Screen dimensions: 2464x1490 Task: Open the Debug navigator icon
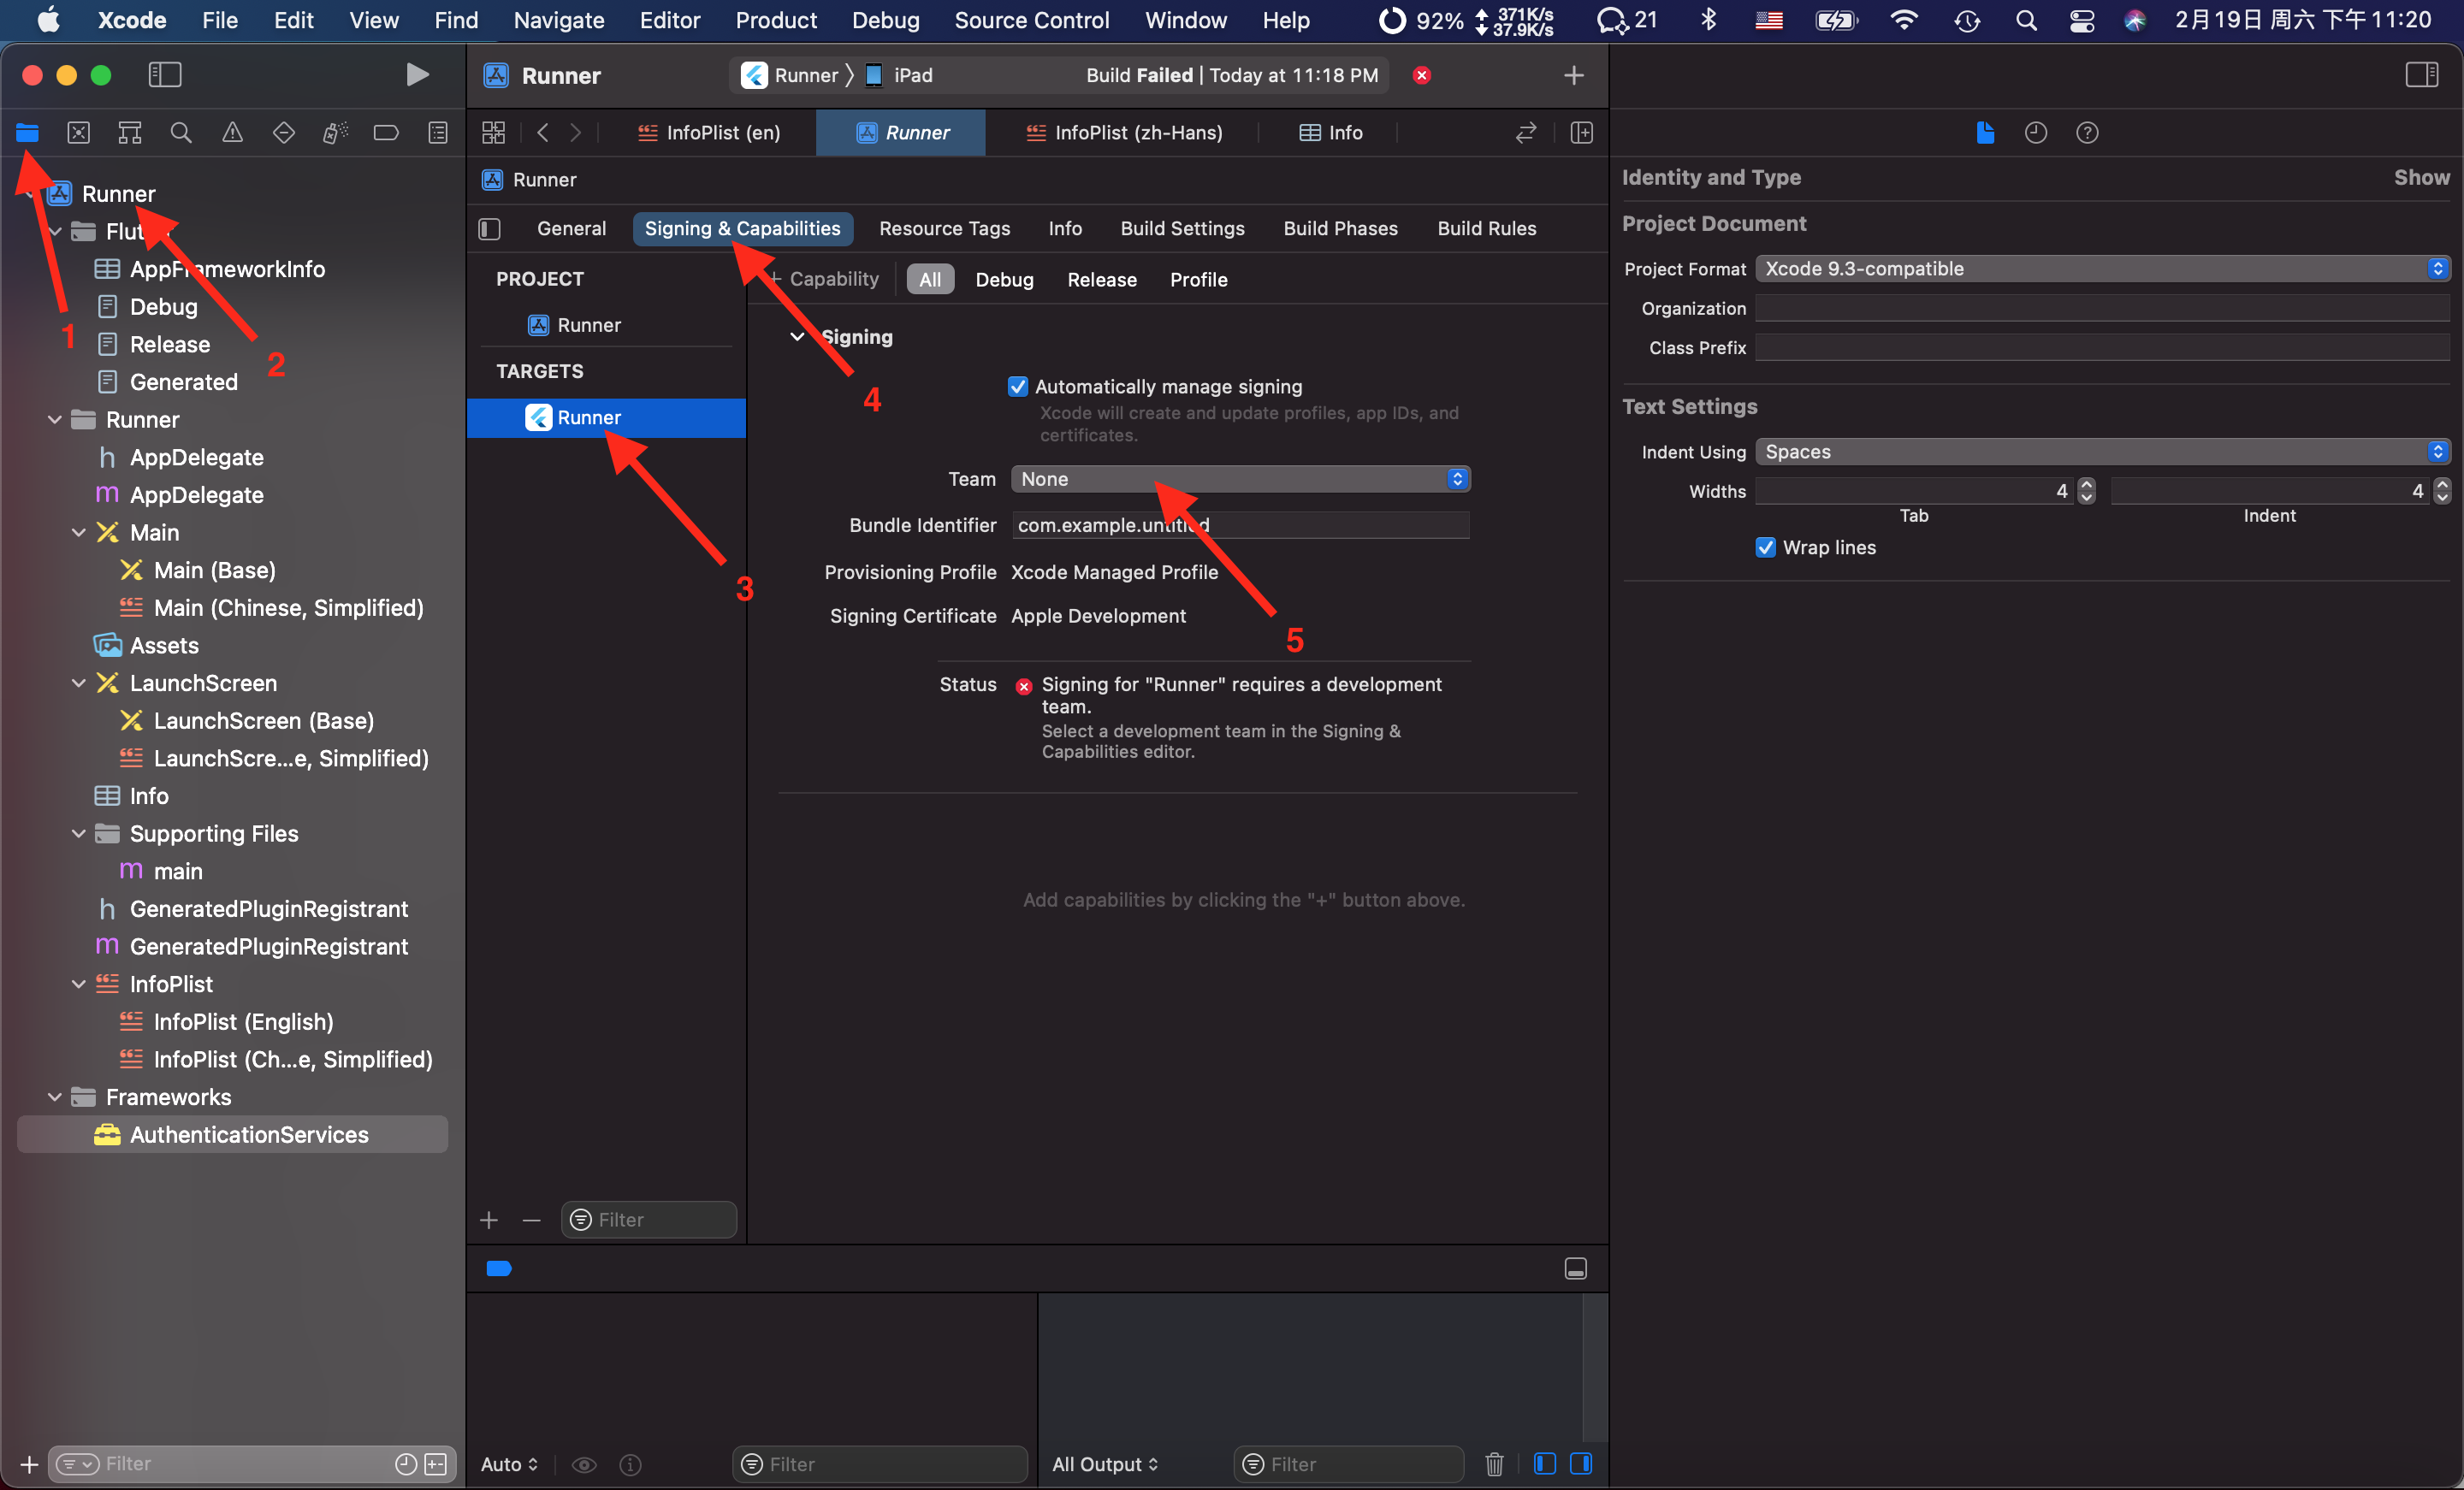click(335, 132)
